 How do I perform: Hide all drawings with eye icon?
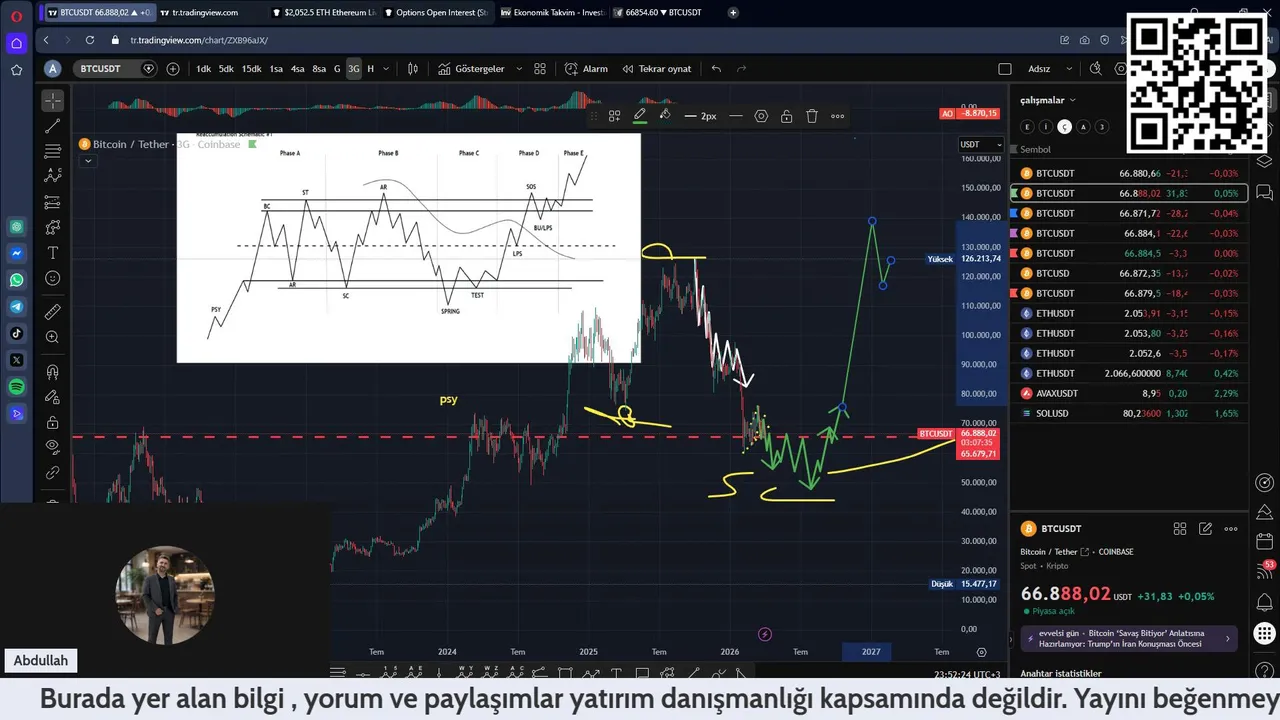coord(53,447)
